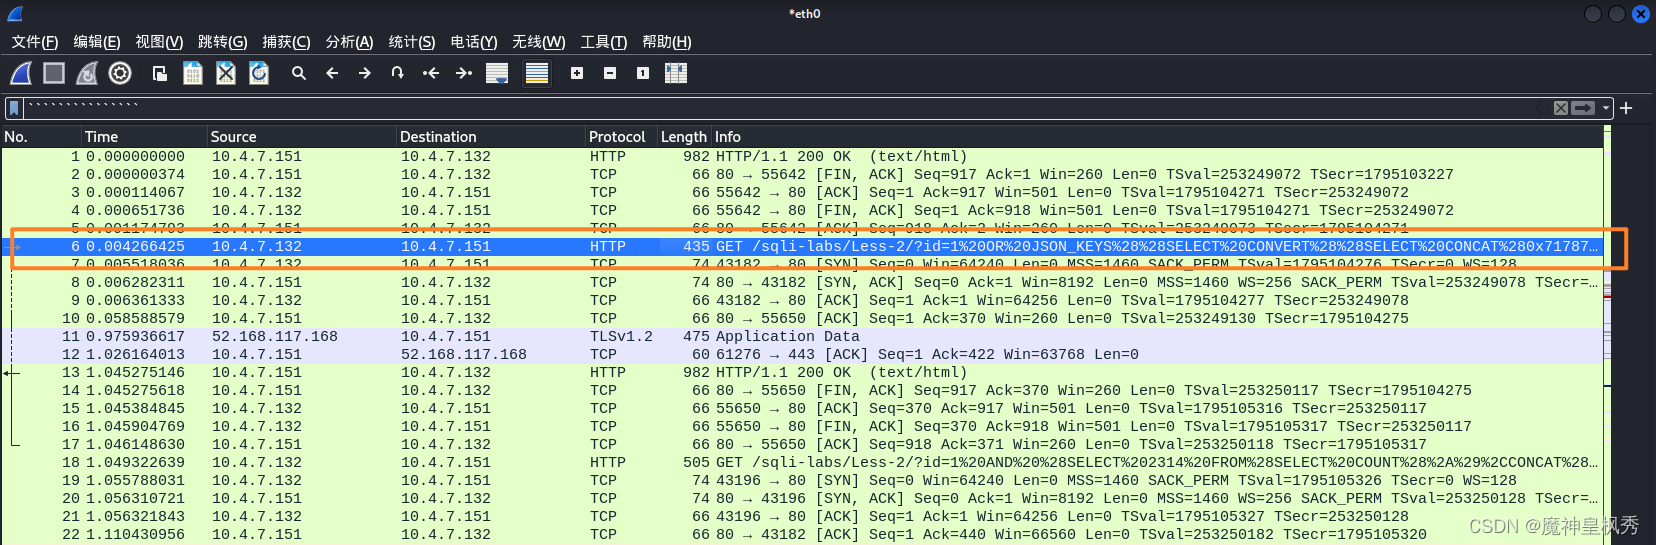Expand the display filter history dropdown
This screenshot has width=1656, height=545.
1606,108
